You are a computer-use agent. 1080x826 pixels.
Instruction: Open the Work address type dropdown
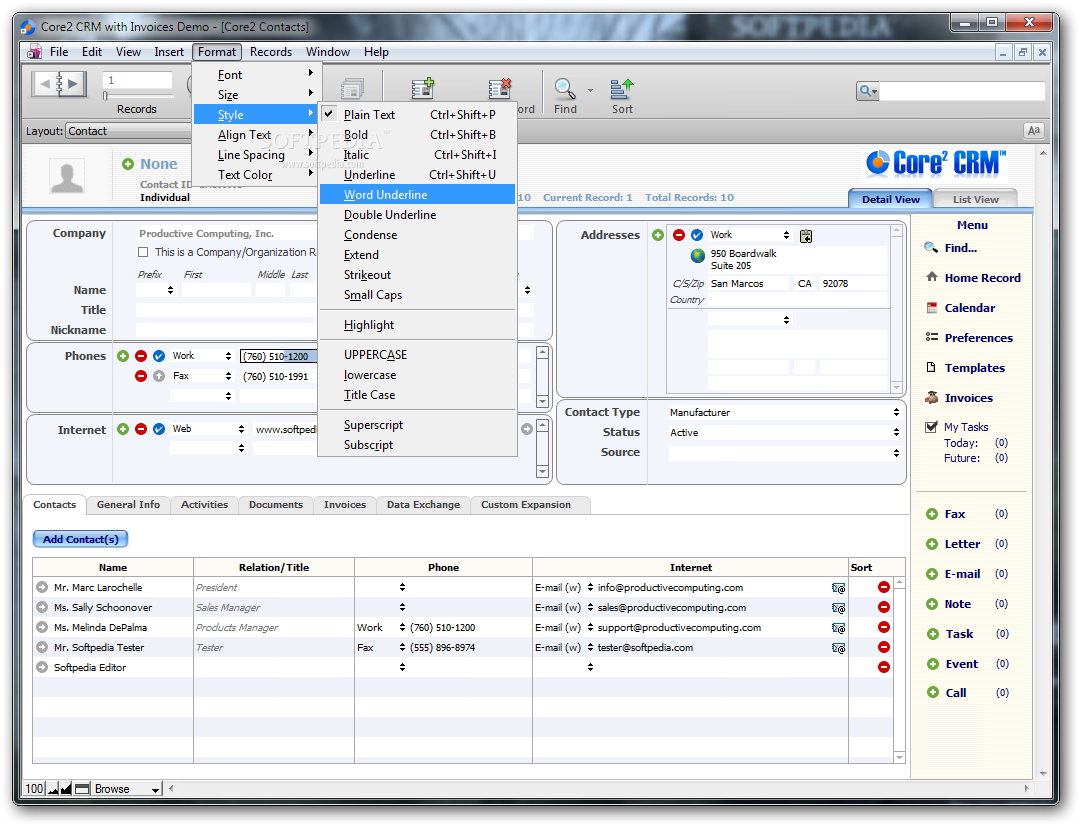pyautogui.click(x=750, y=235)
